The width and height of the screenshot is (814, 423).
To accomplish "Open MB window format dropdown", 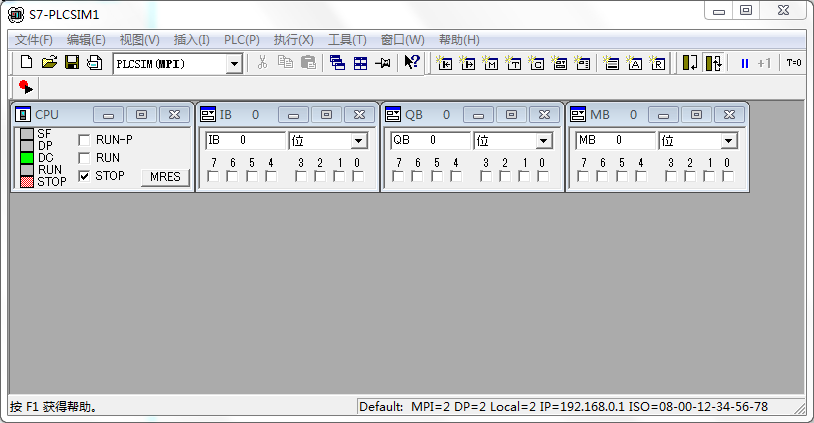I will (728, 141).
